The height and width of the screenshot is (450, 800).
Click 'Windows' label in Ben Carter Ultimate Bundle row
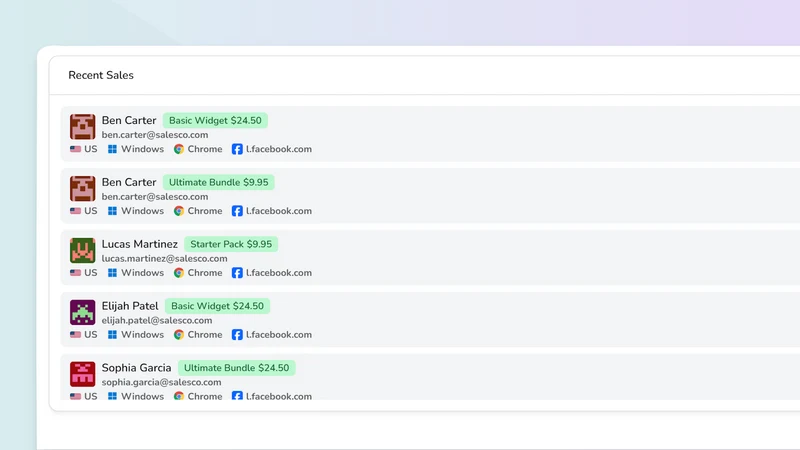click(x=142, y=211)
